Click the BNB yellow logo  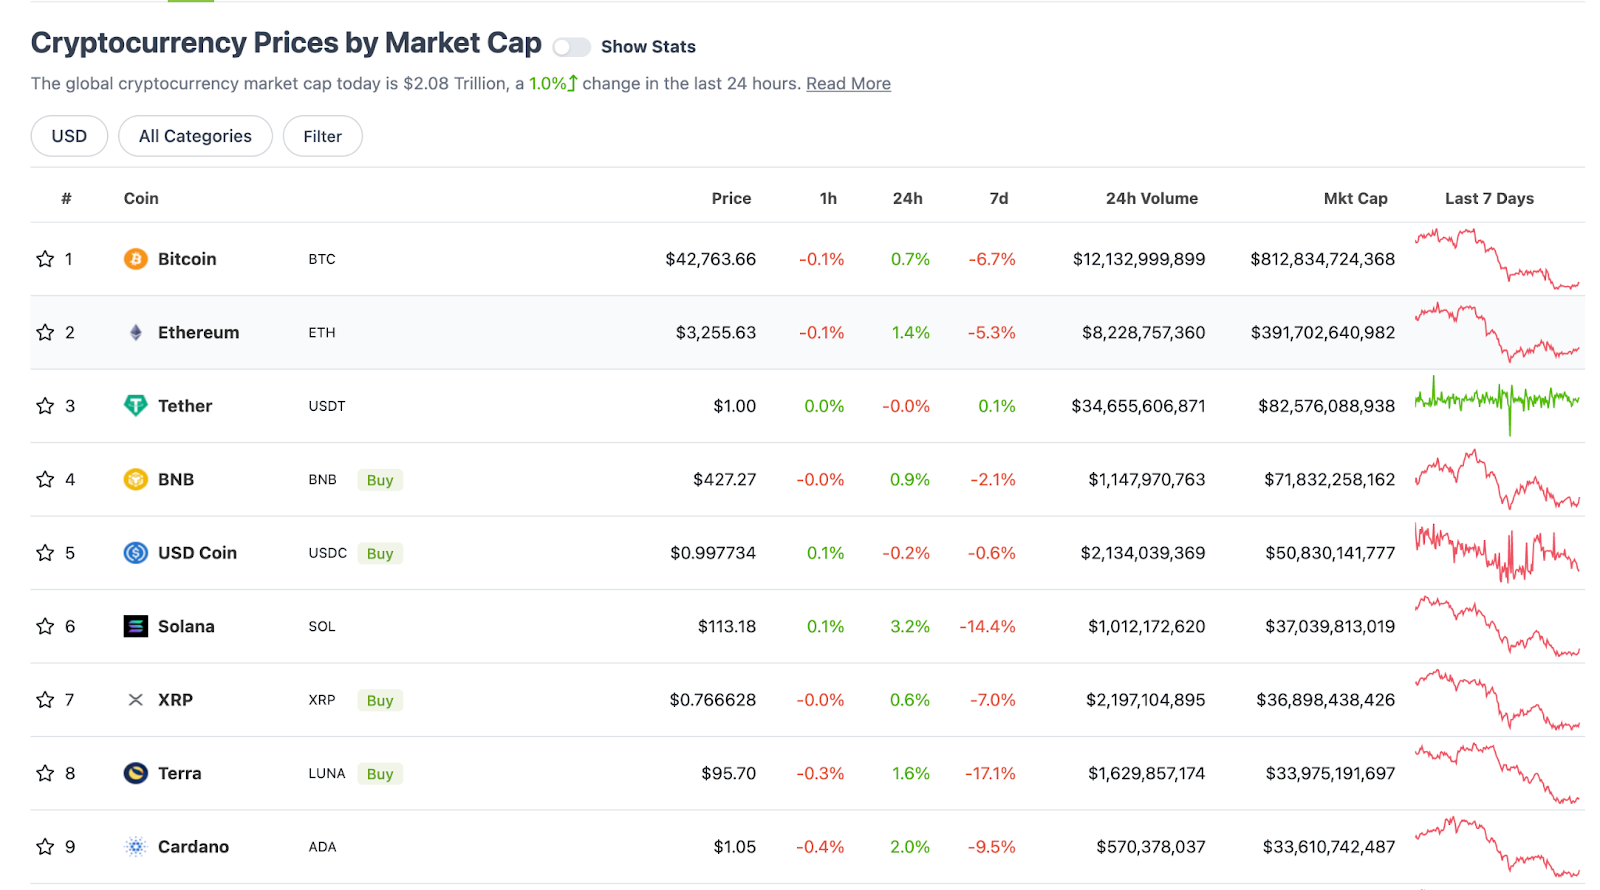136,479
